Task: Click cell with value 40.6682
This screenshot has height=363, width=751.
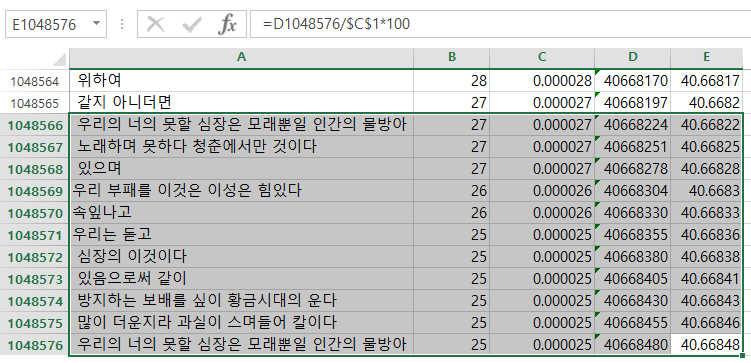Action: coord(706,102)
